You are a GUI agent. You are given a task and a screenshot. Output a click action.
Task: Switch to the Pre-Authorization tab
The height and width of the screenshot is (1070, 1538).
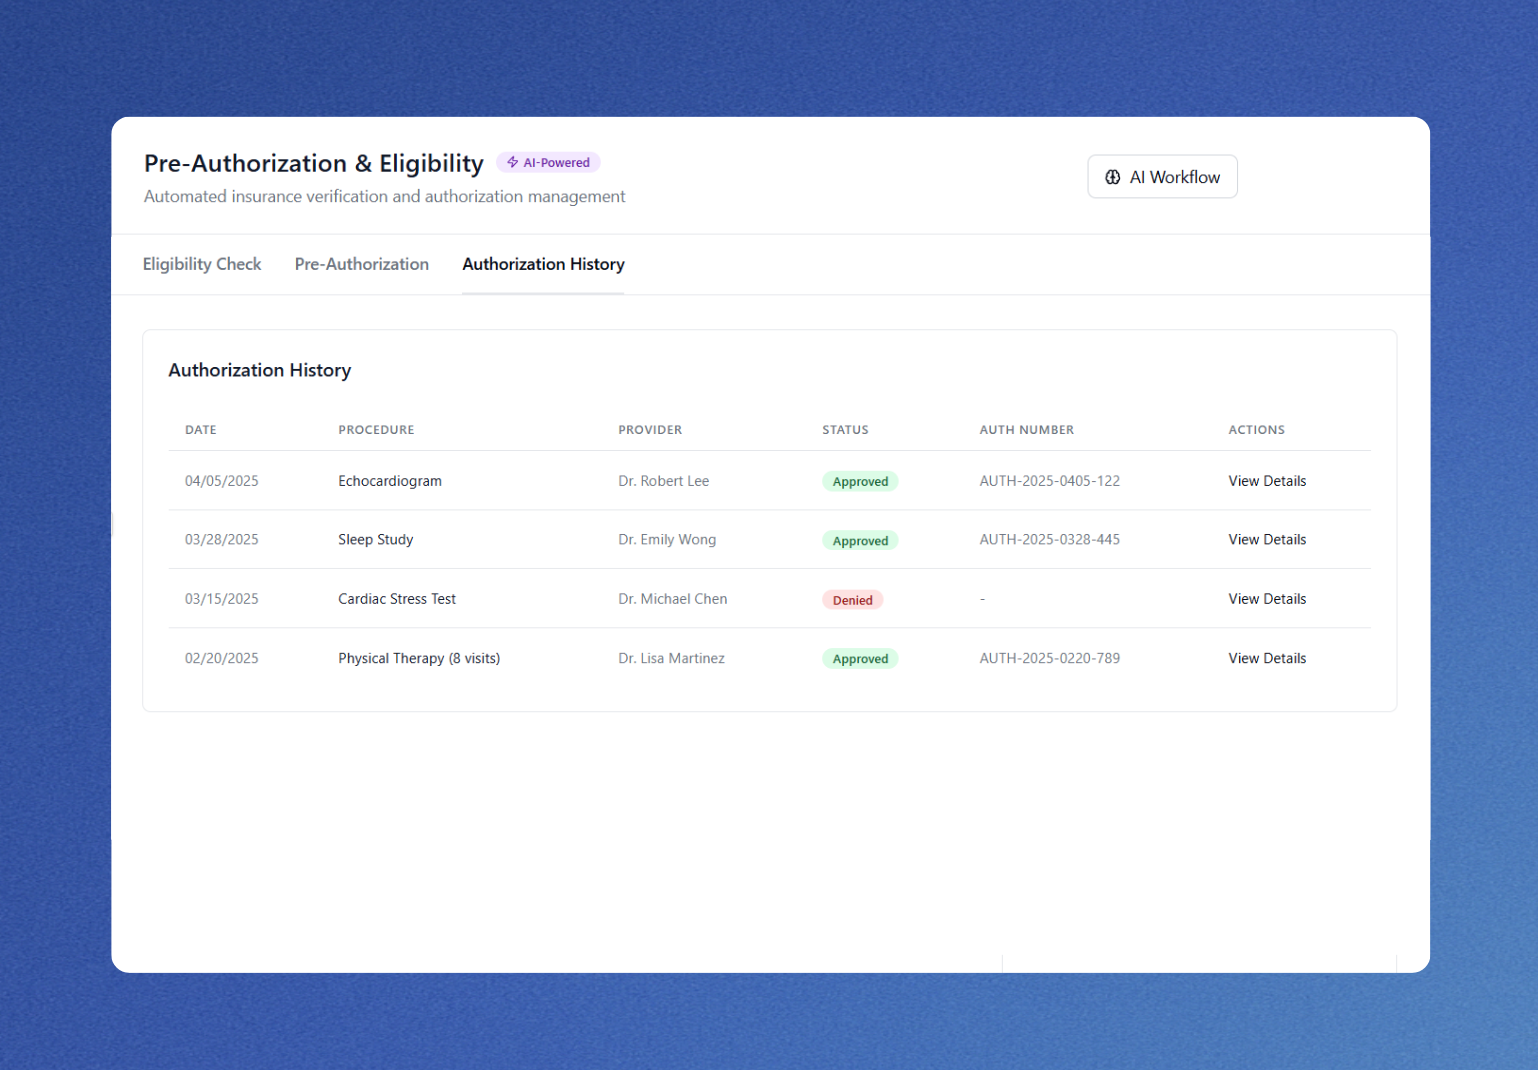pyautogui.click(x=362, y=264)
